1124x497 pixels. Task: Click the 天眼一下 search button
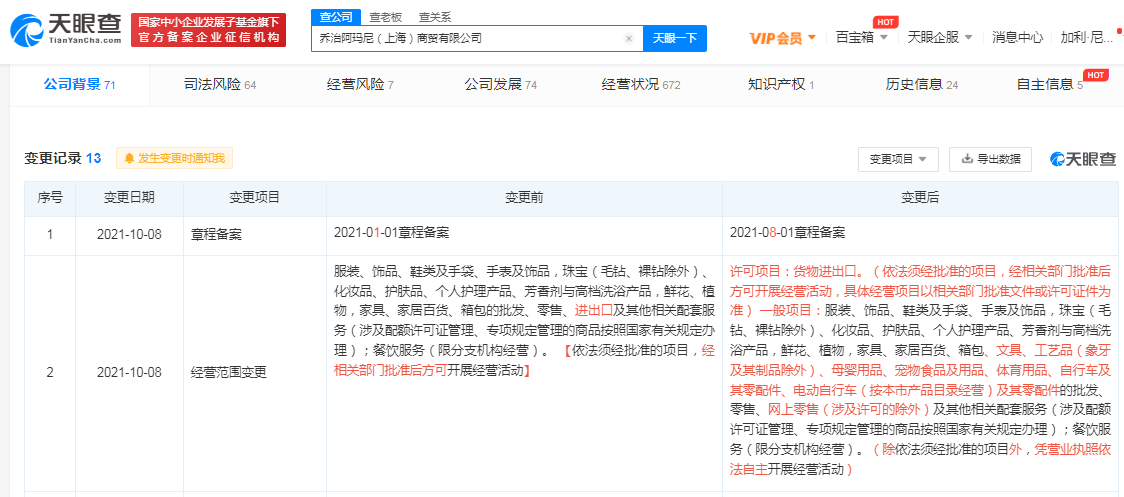[x=675, y=39]
